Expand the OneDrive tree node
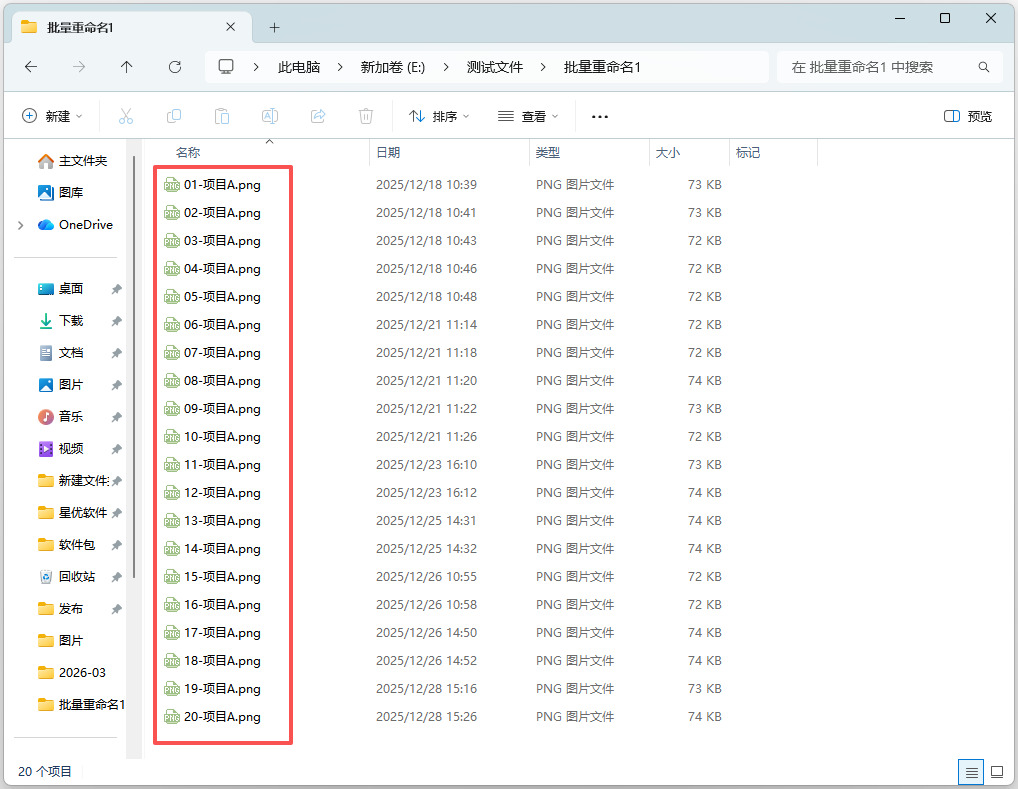Viewport: 1018px width, 789px height. click(21, 225)
